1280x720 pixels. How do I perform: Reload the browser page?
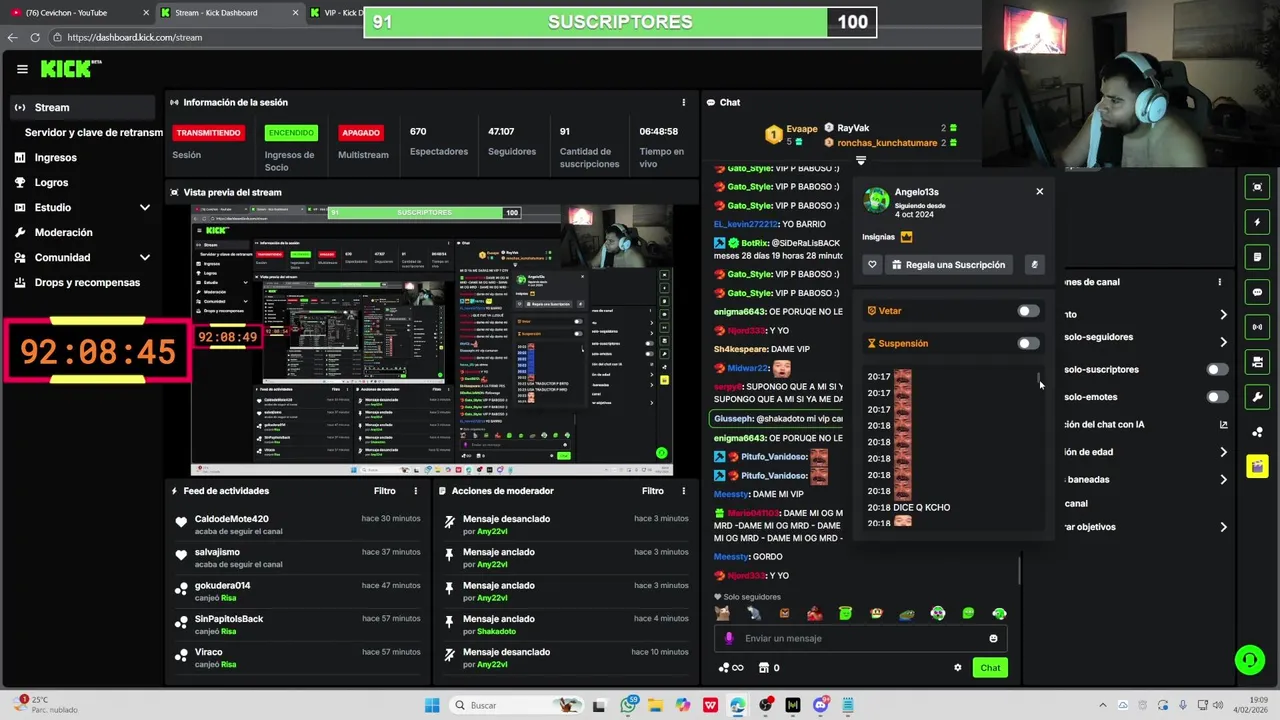point(35,37)
